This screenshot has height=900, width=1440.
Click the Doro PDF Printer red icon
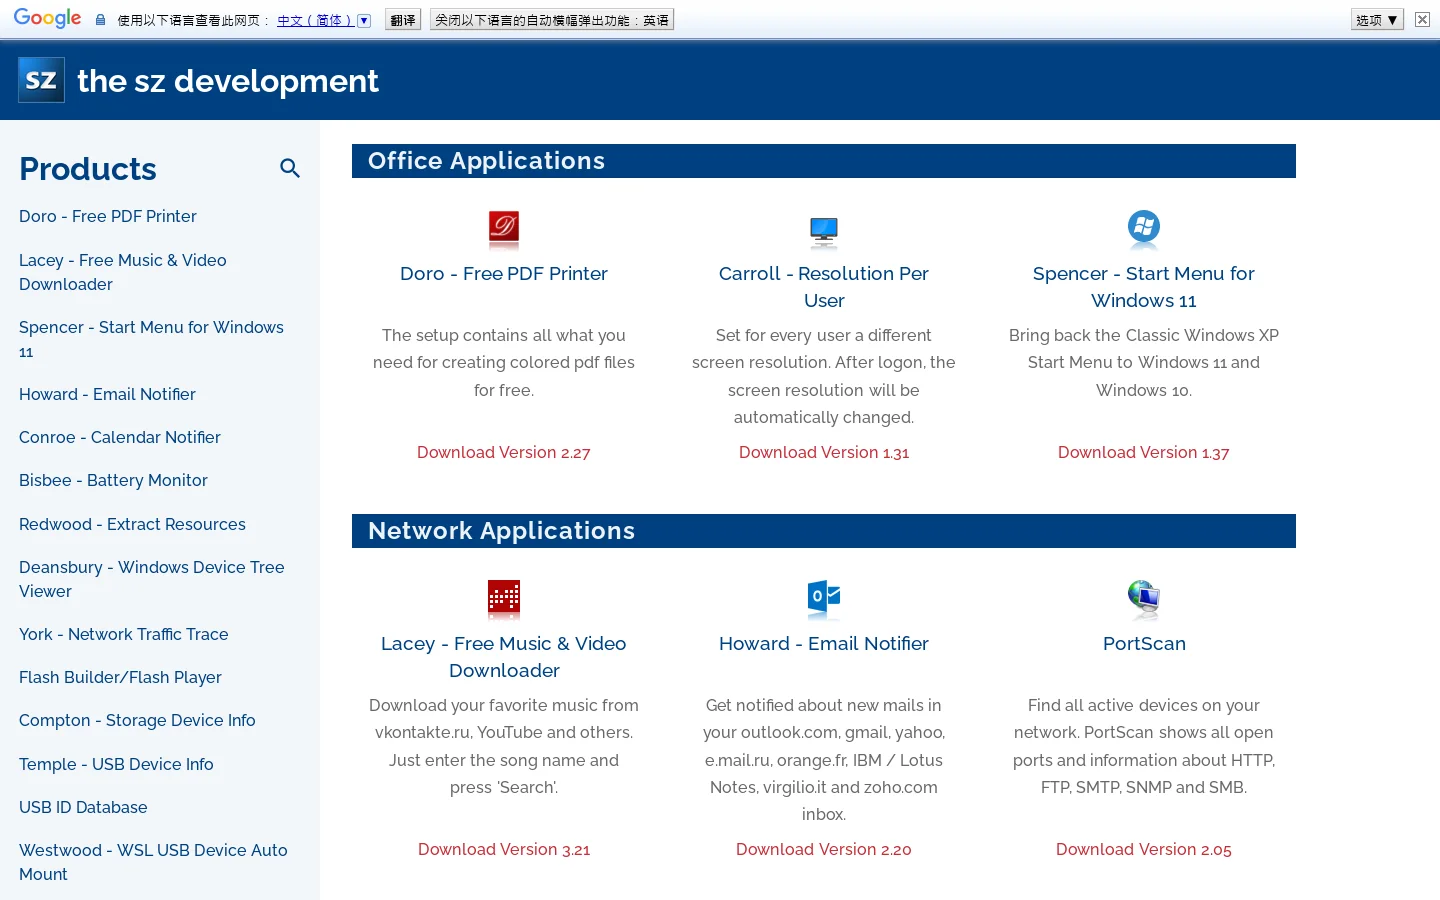click(x=504, y=229)
